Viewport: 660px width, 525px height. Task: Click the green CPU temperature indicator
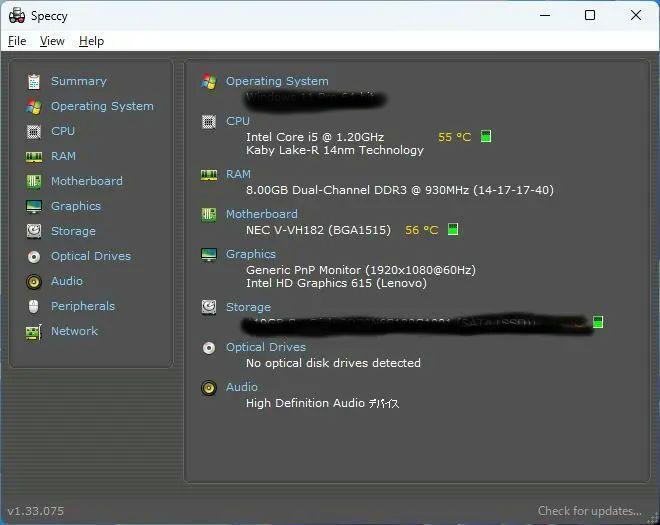click(x=486, y=136)
